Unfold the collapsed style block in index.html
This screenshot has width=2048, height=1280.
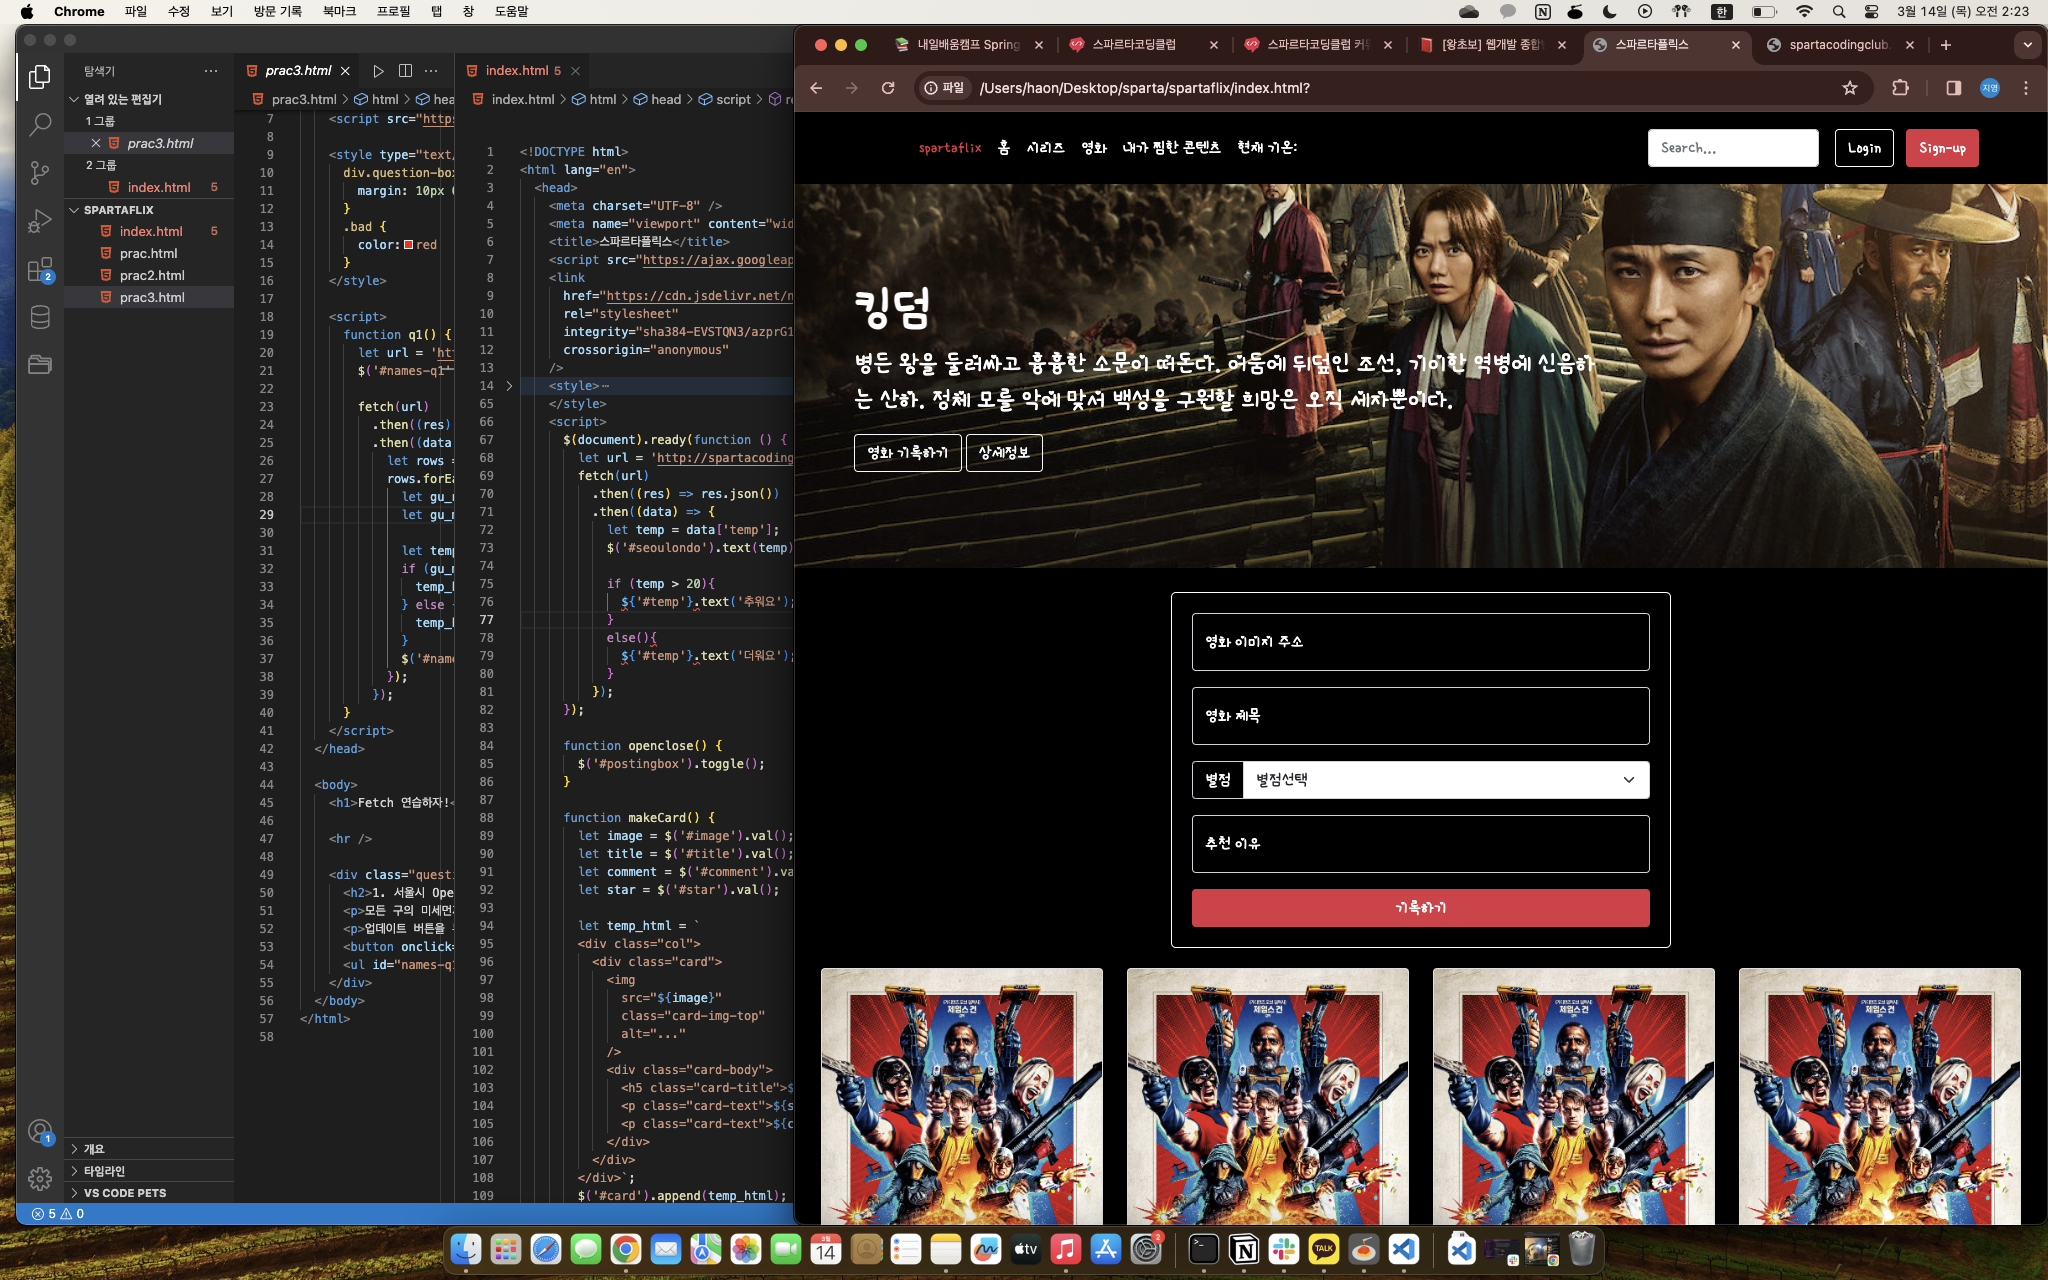(x=509, y=386)
